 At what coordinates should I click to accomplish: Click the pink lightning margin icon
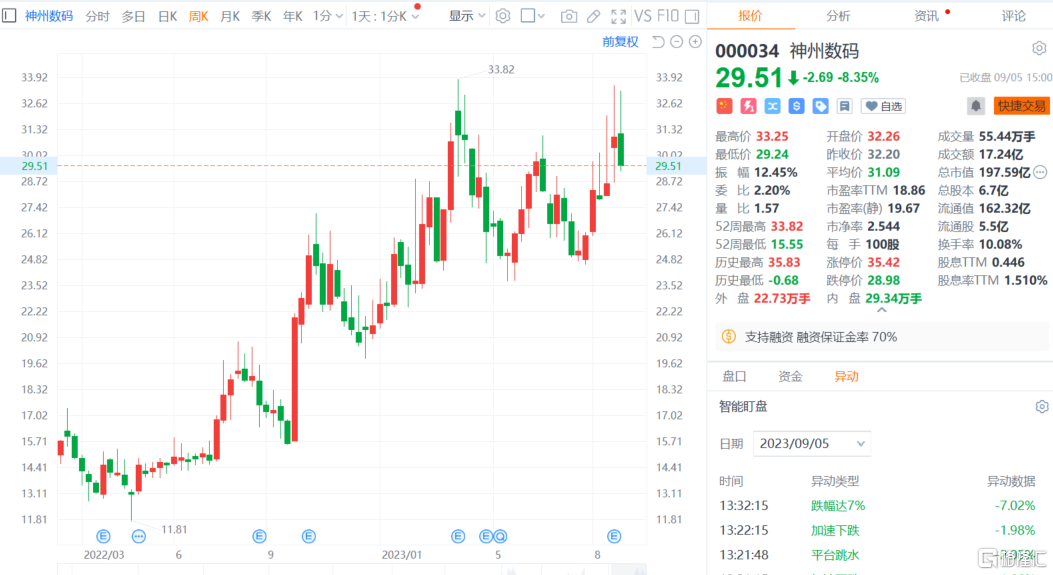(x=748, y=106)
